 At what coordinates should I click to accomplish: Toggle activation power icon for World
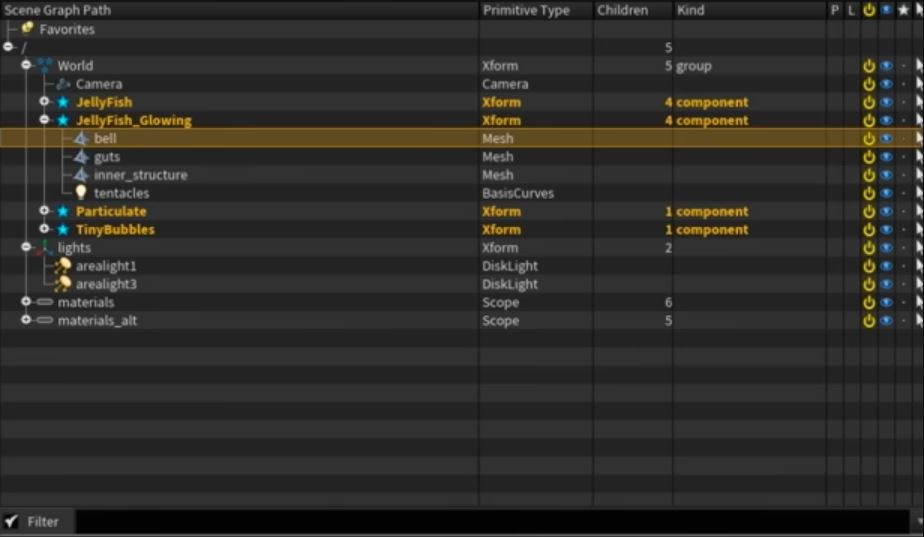pos(869,65)
